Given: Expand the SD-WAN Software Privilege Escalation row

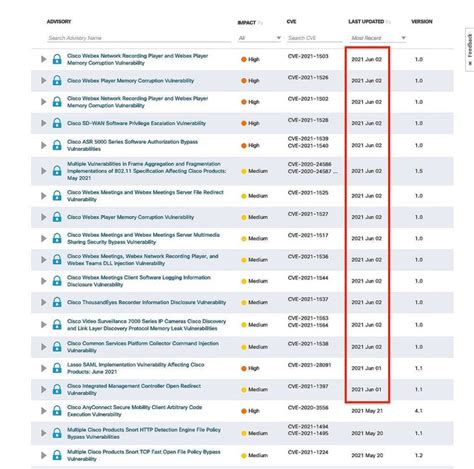Looking at the screenshot, I should coord(43,123).
